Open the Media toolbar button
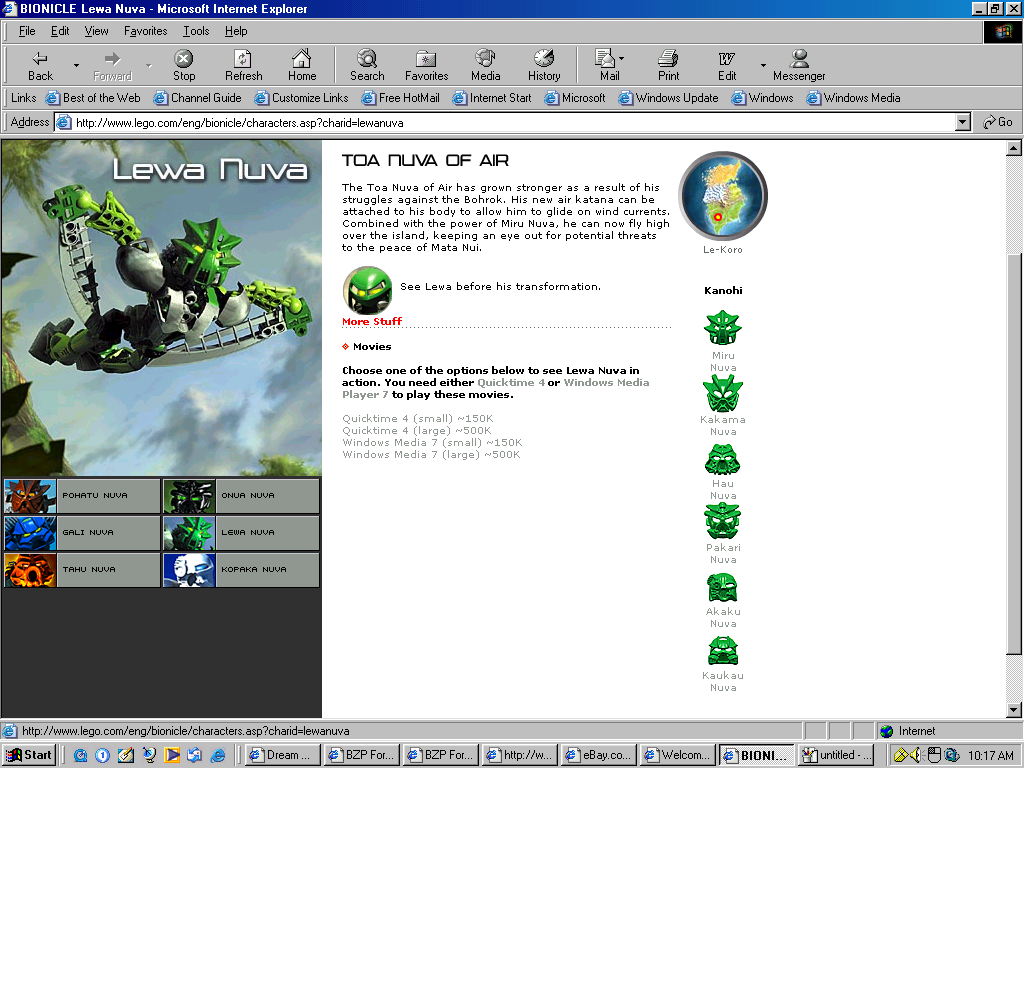The height and width of the screenshot is (1000, 1024). point(485,65)
